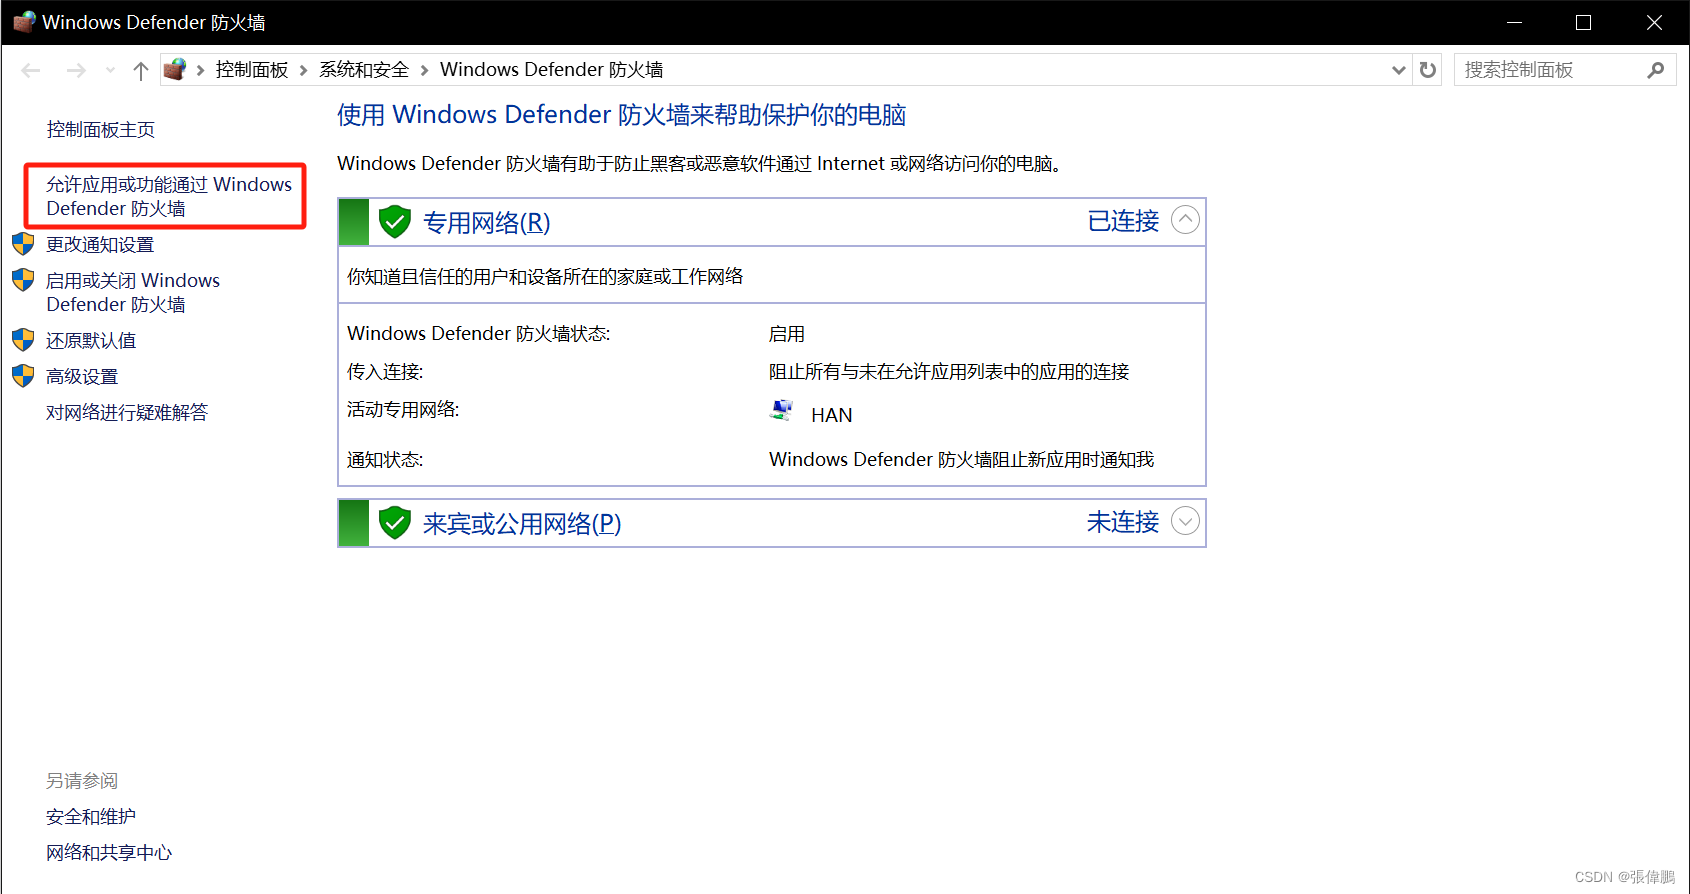
Task: Click green shield icon of 来宾或公用网络
Action: [x=395, y=522]
